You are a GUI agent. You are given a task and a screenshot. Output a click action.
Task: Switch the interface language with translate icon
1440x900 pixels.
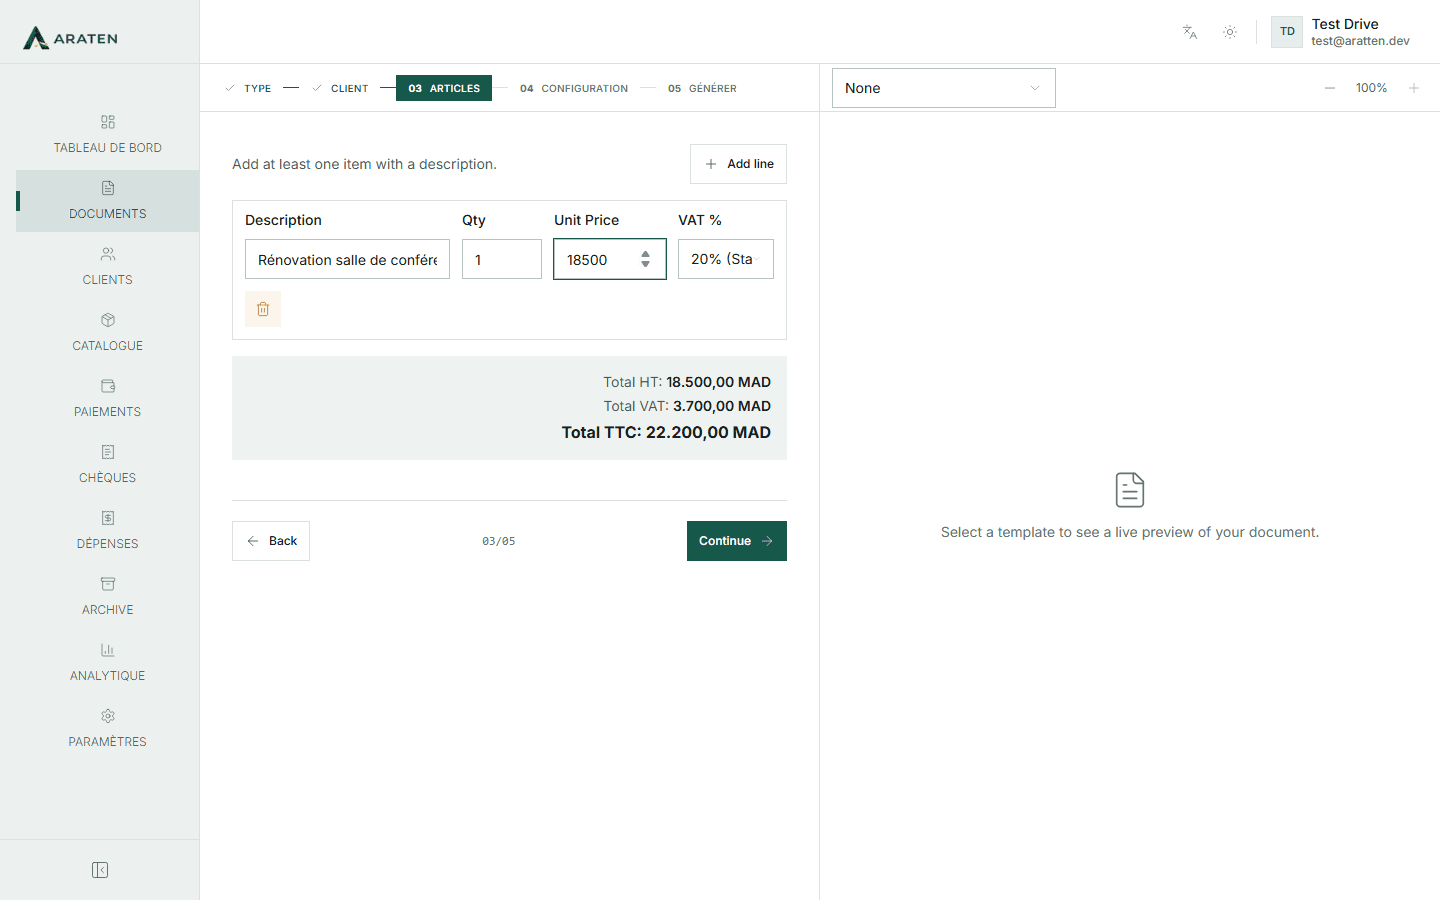coord(1190,32)
